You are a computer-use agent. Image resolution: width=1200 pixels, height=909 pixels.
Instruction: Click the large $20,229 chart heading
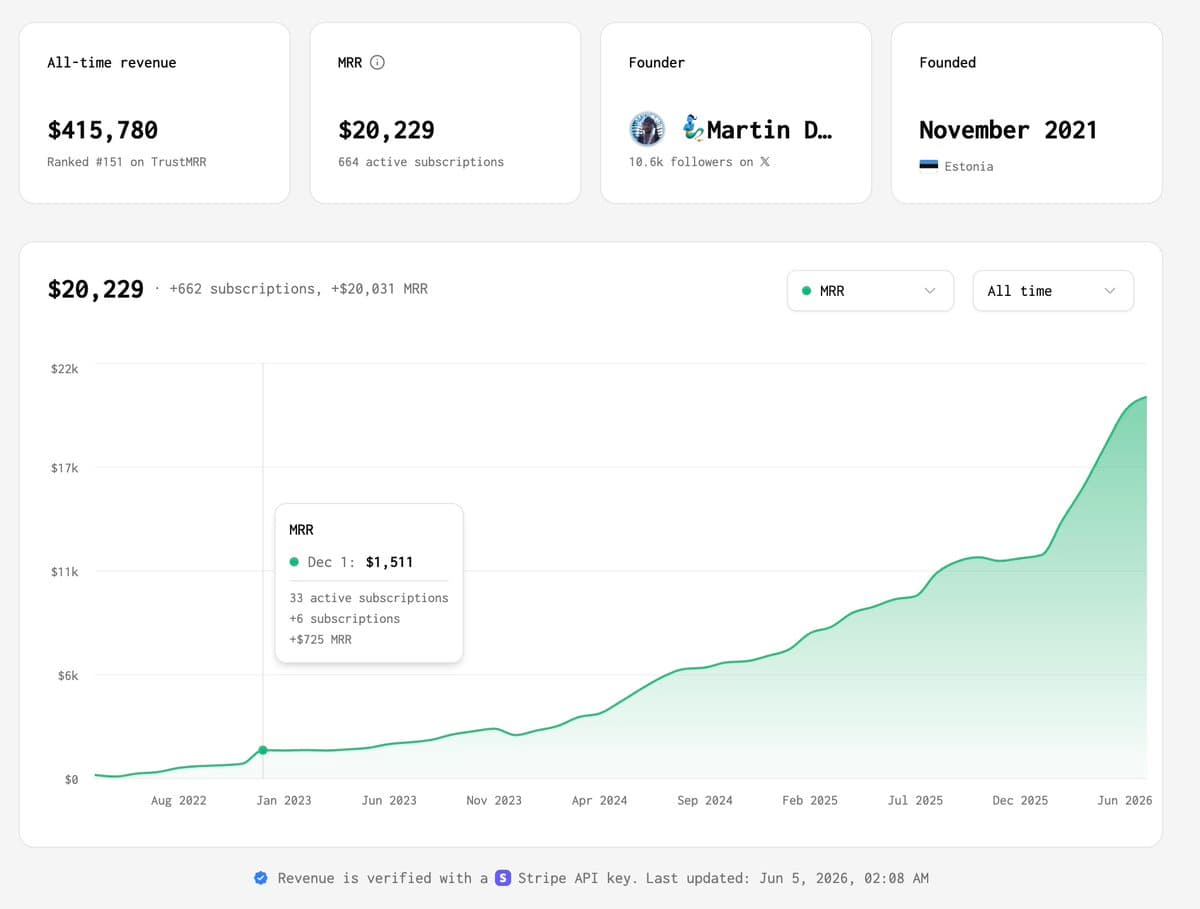96,290
